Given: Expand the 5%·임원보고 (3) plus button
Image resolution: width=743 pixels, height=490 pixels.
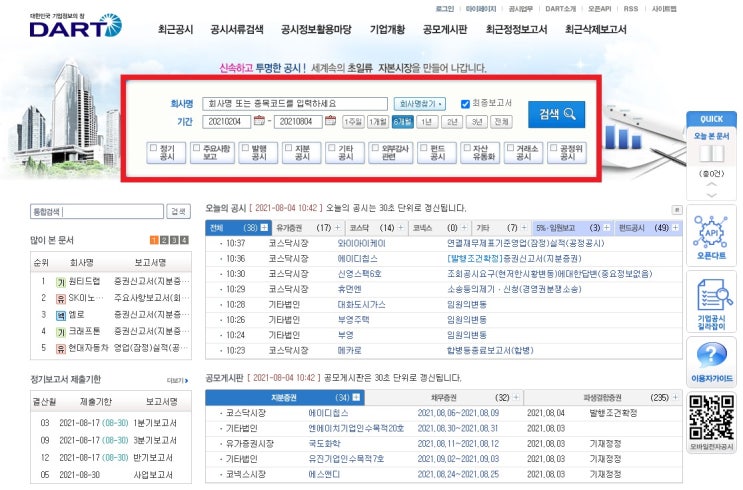Looking at the screenshot, I should (x=606, y=227).
